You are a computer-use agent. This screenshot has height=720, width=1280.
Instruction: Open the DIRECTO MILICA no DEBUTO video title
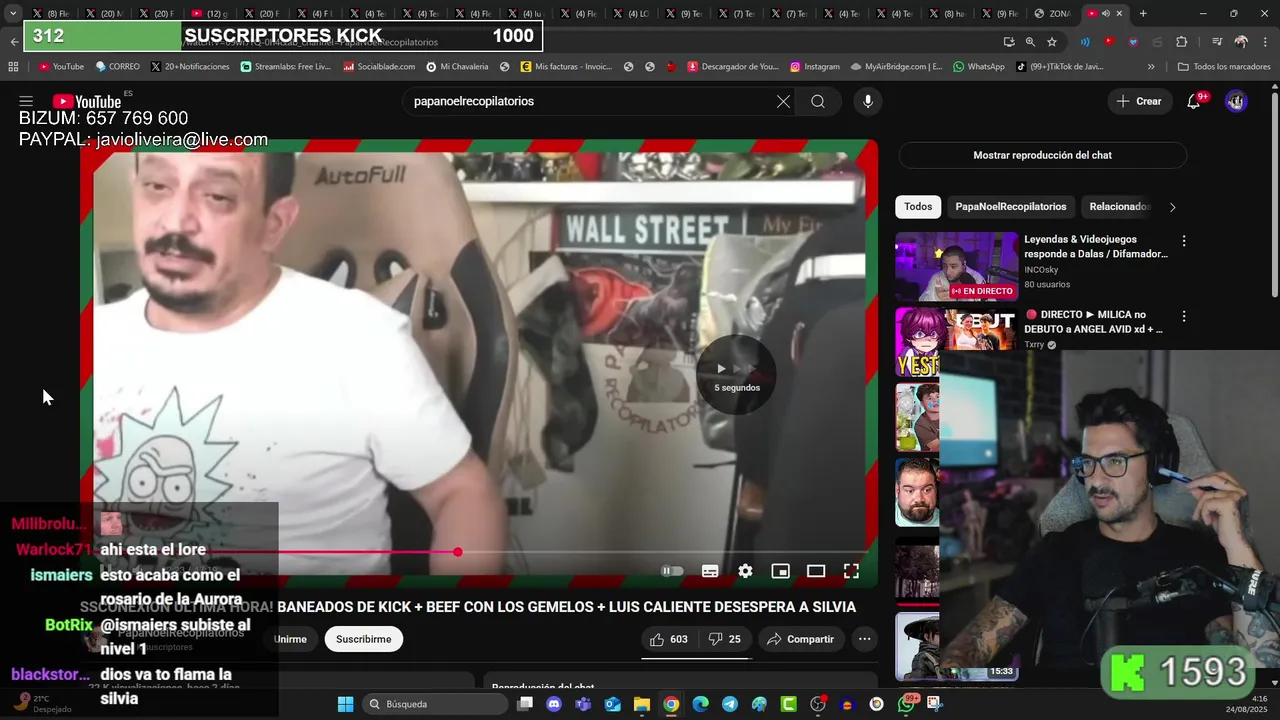tap(1093, 322)
